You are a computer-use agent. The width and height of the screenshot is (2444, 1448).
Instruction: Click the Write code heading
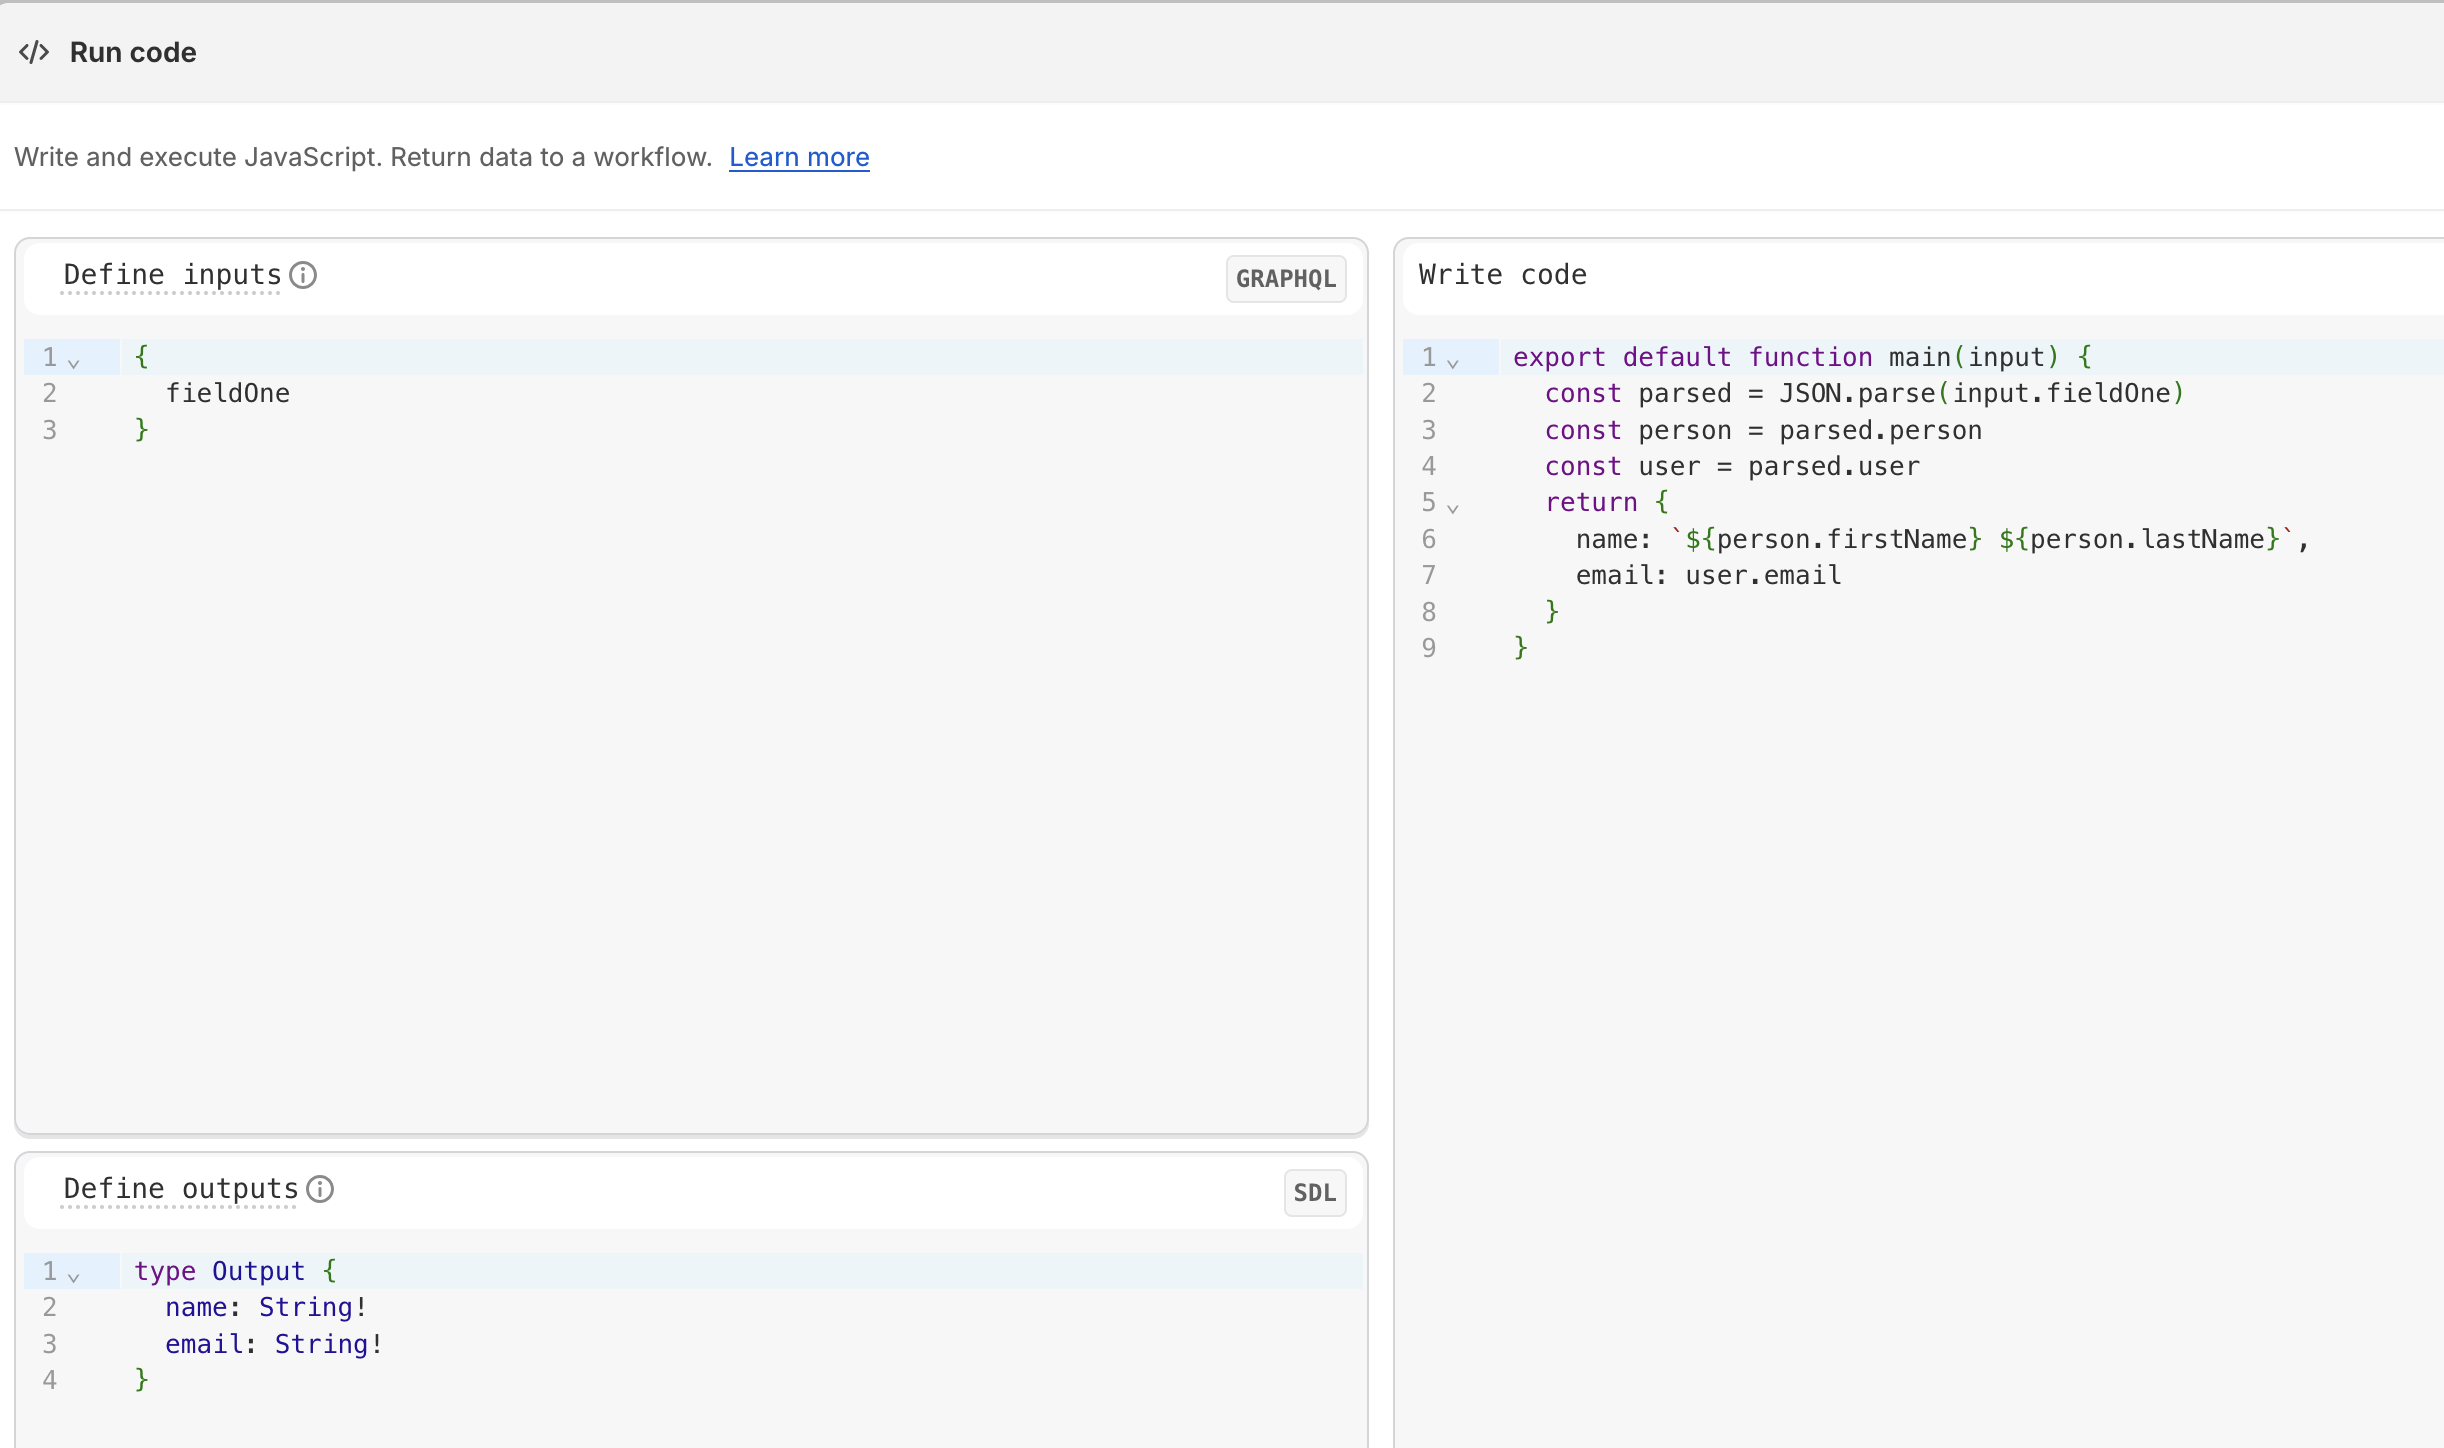[x=1502, y=275]
